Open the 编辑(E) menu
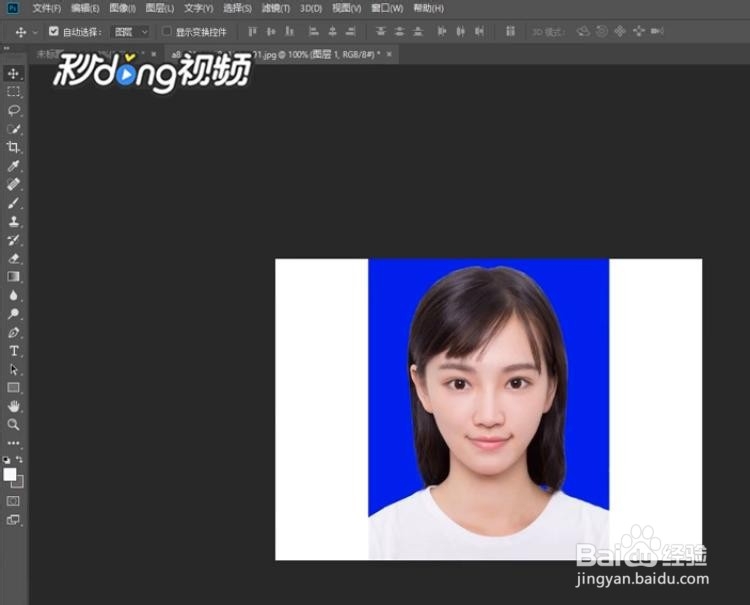Image resolution: width=750 pixels, height=605 pixels. click(85, 8)
